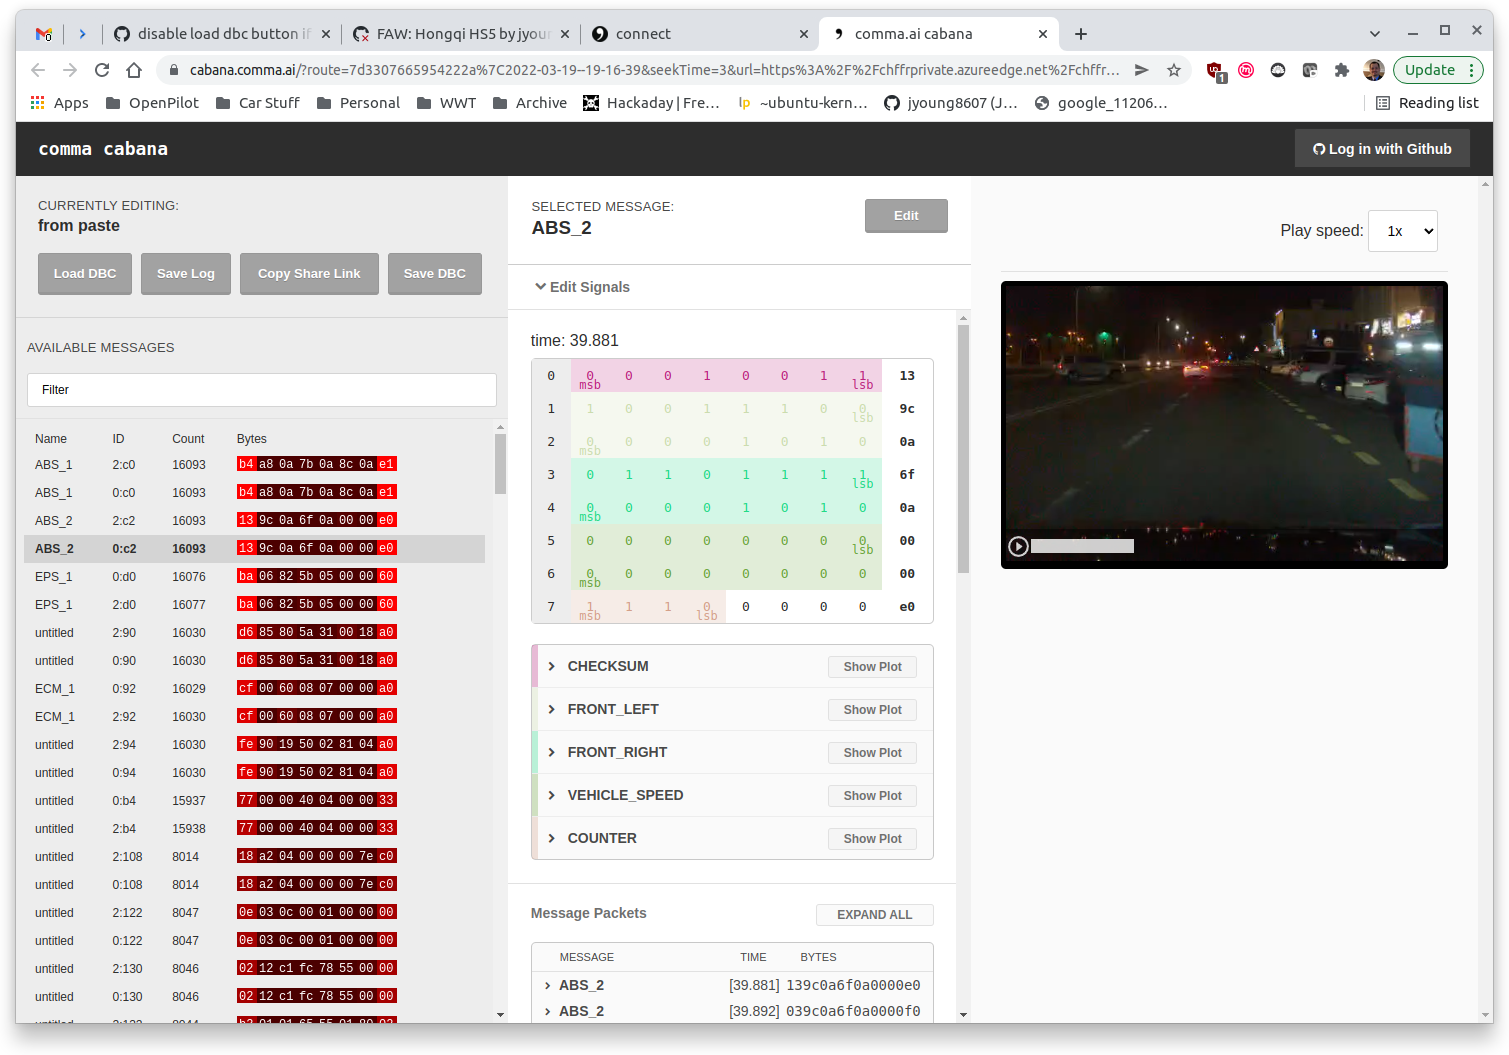Image resolution: width=1509 pixels, height=1055 pixels.
Task: Click the Copy Share Link button
Action: [308, 273]
